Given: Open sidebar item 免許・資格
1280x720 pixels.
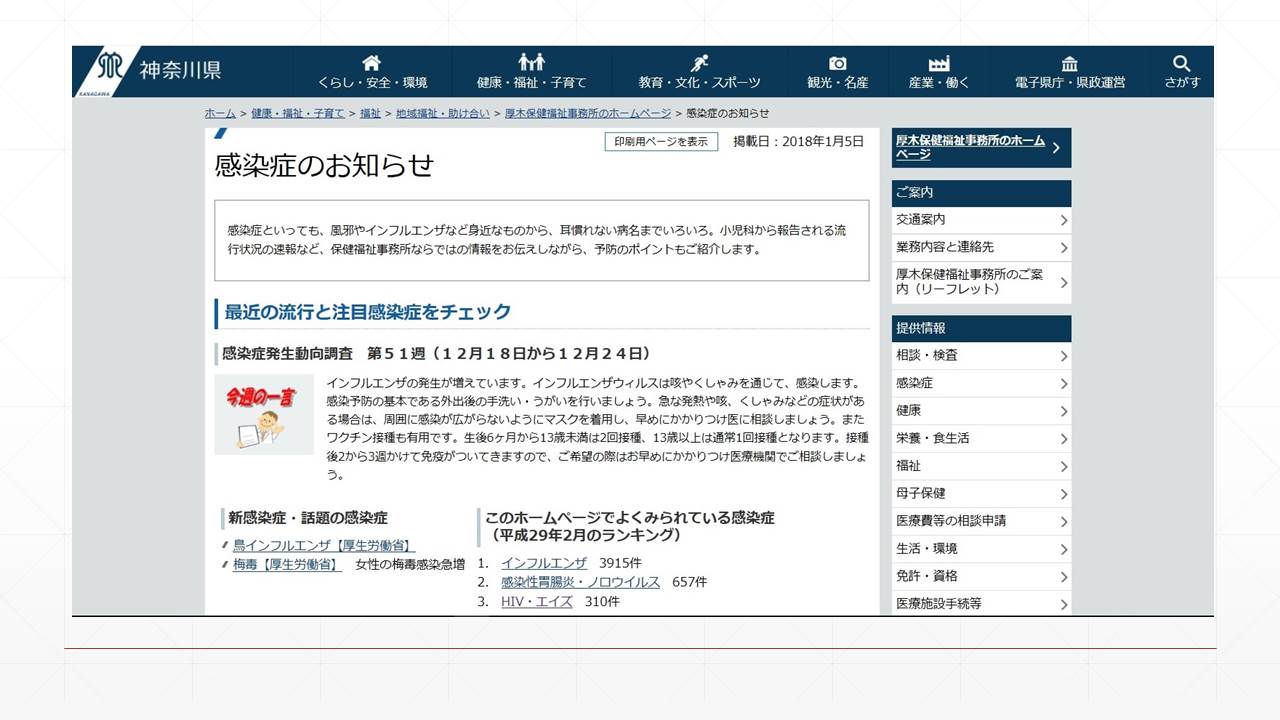Looking at the screenshot, I should pos(981,576).
